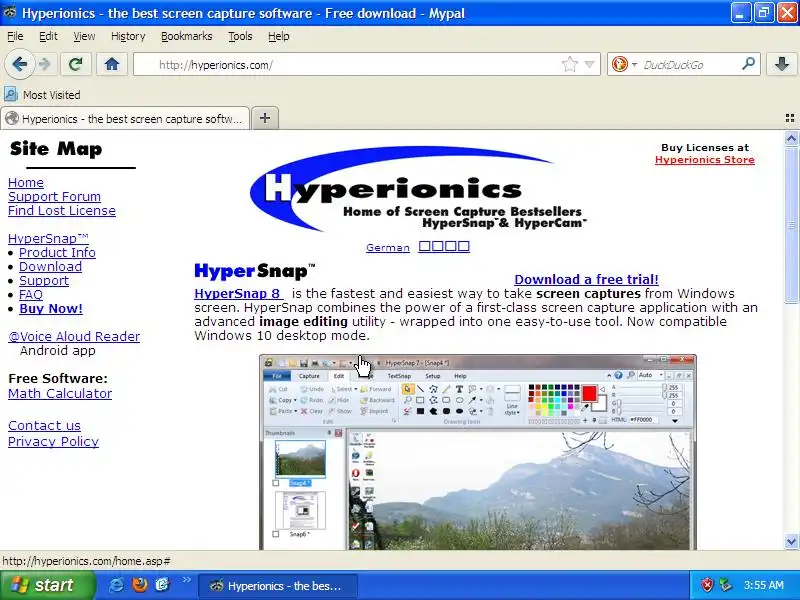Click the page scrollbar up arrow
The height and width of the screenshot is (600, 800).
point(791,138)
